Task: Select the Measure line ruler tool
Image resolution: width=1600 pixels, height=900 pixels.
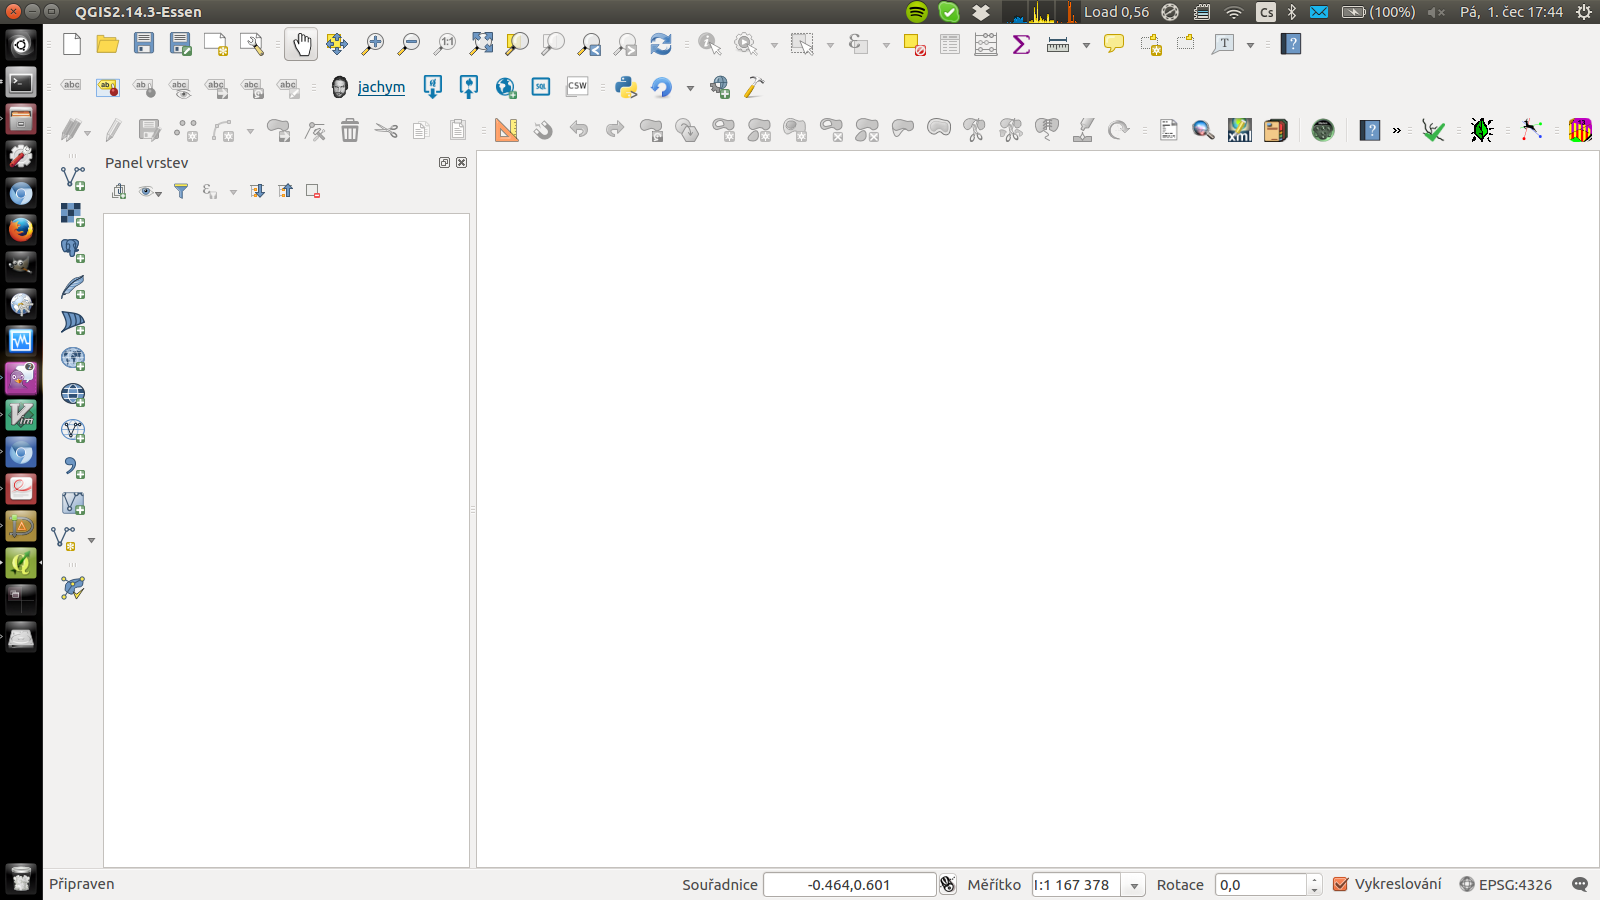Action: pyautogui.click(x=1058, y=44)
